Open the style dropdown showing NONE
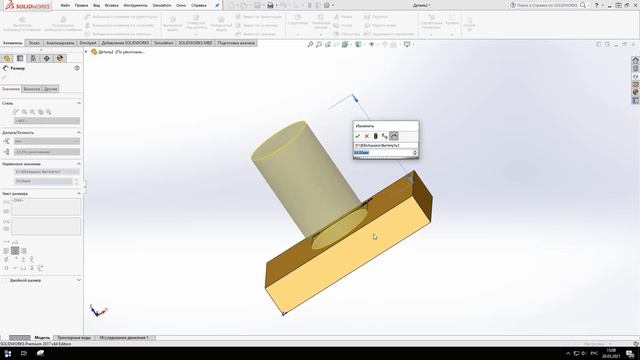The width and height of the screenshot is (640, 360). point(47,121)
